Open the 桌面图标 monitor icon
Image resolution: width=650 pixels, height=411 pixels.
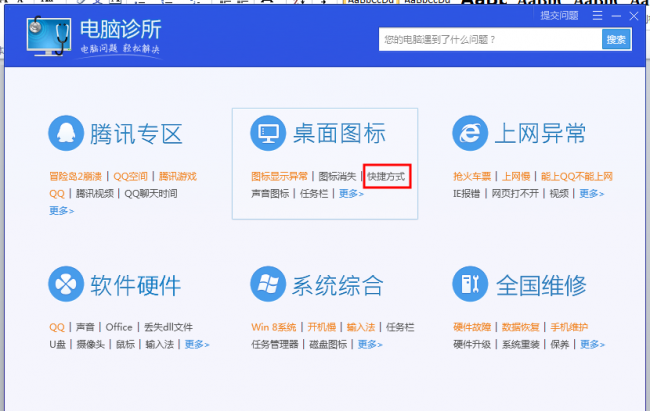tap(268, 133)
